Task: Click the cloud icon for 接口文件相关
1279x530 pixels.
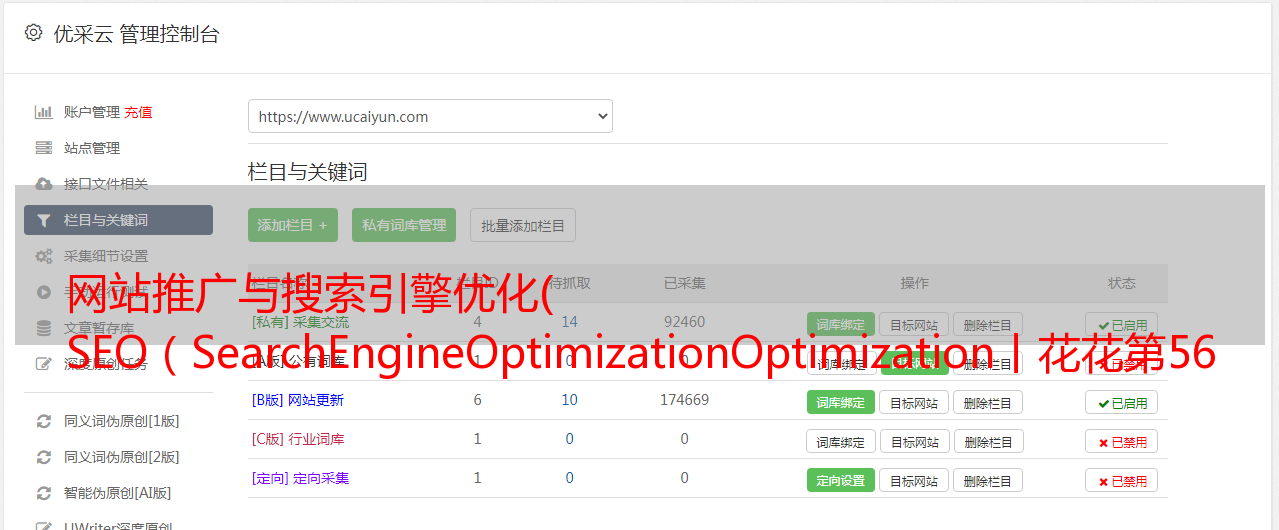Action: (43, 184)
